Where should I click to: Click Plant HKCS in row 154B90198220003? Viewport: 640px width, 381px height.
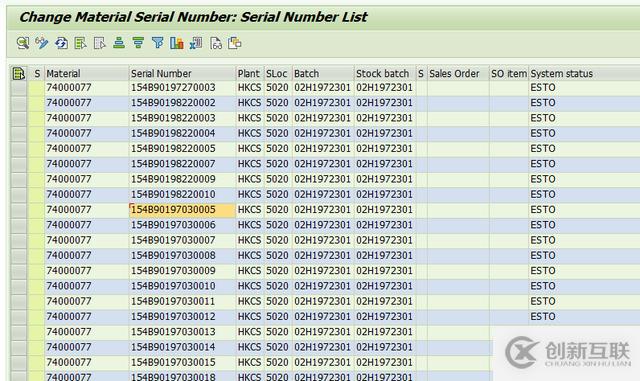coord(249,118)
